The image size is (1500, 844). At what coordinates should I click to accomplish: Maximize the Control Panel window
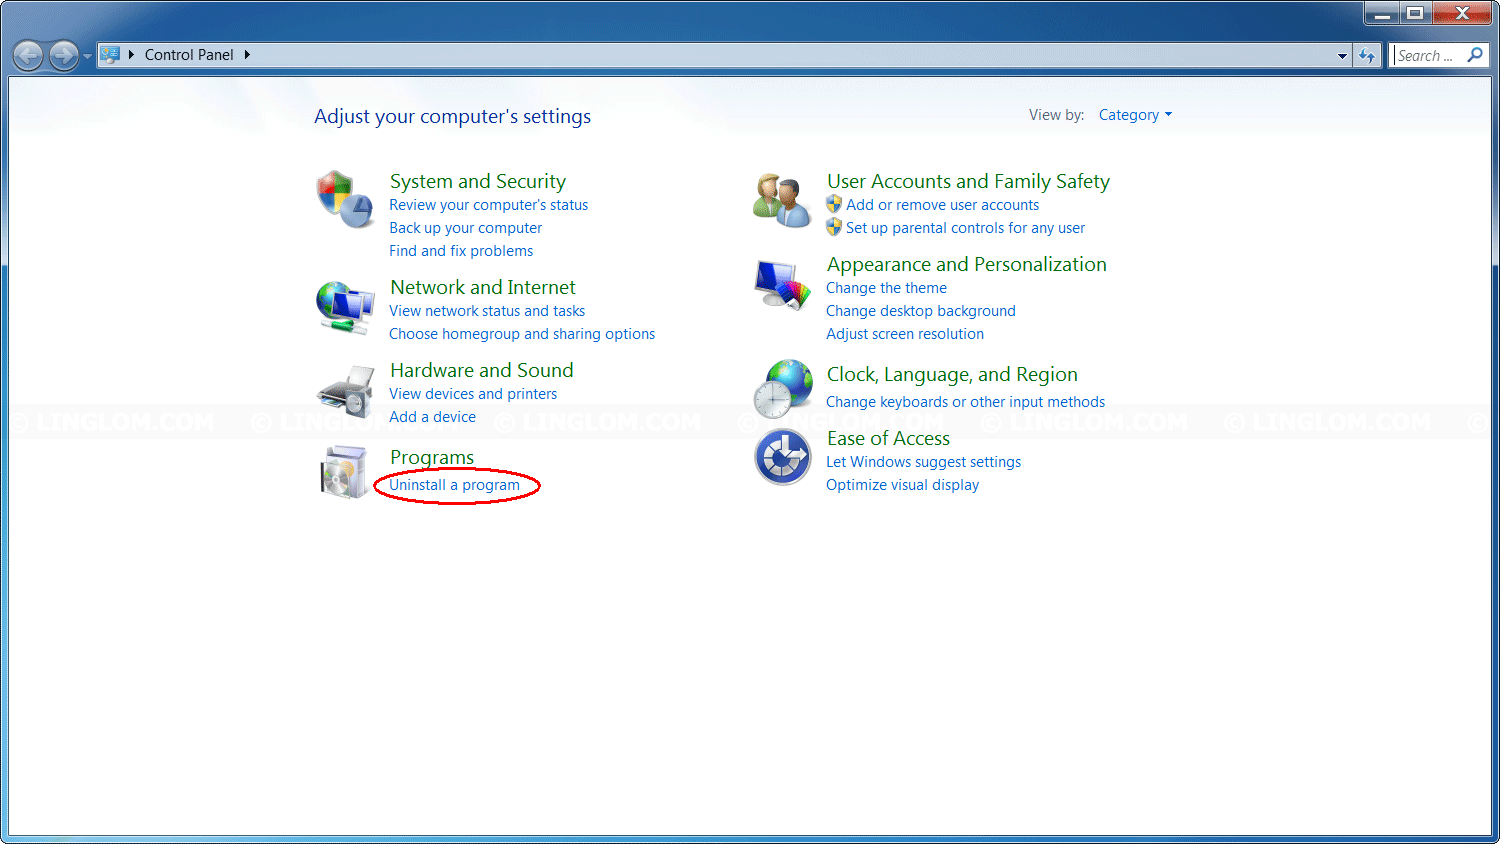point(1415,13)
